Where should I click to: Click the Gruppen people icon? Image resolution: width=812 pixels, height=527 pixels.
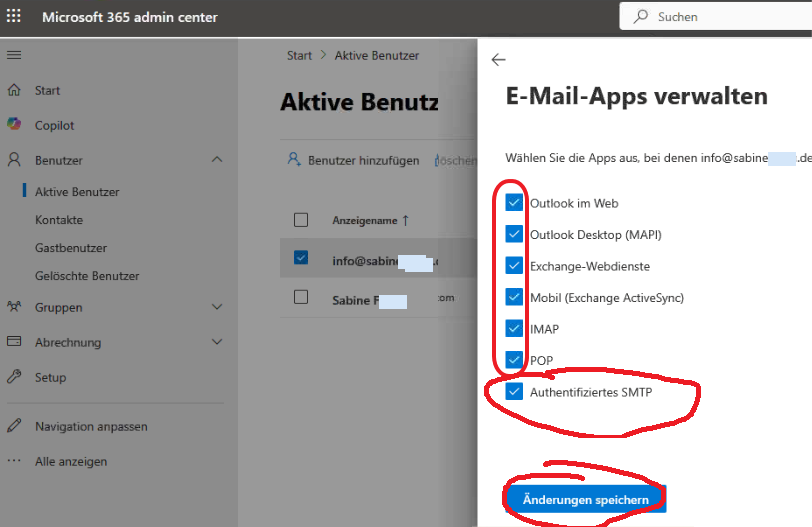pos(14,306)
